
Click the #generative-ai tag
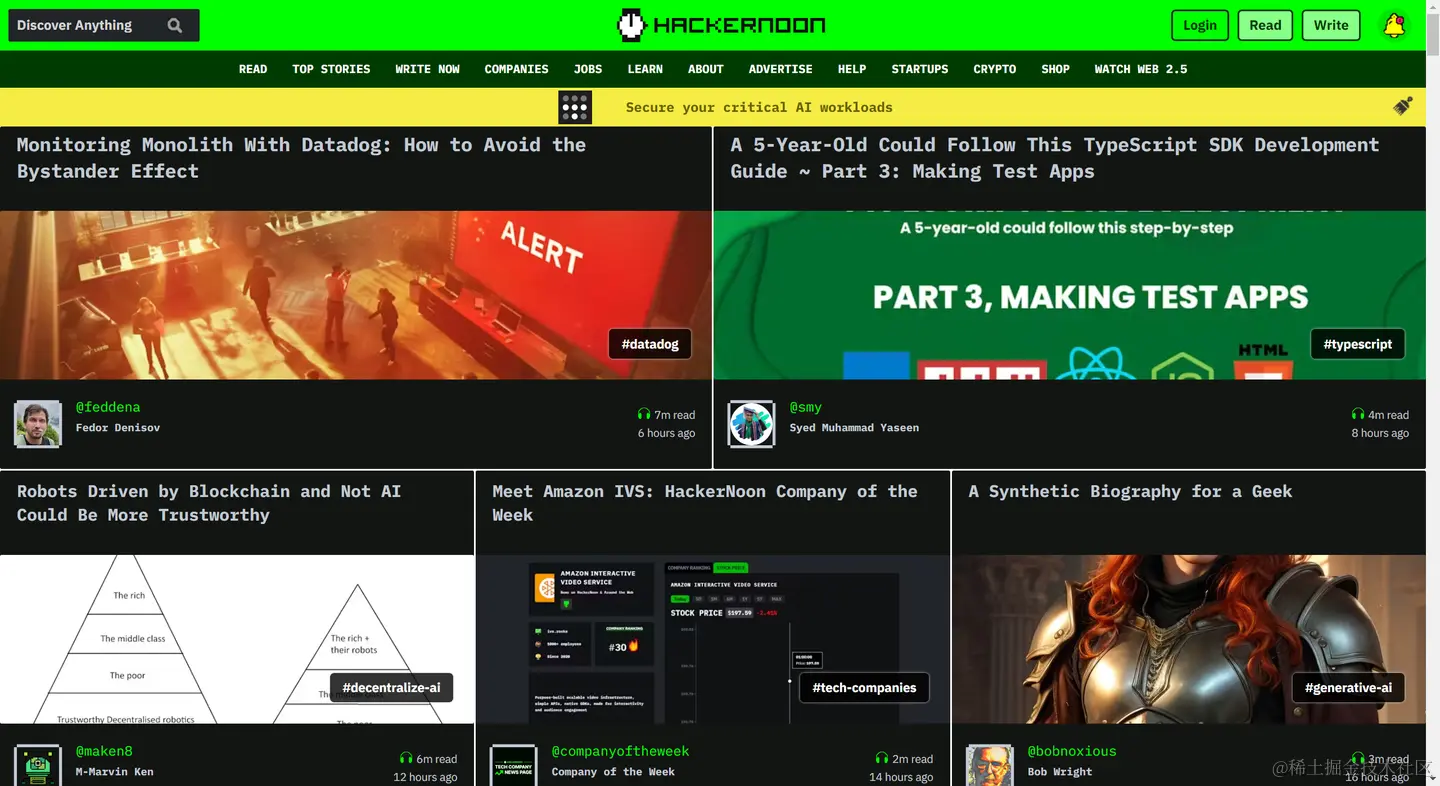click(x=1348, y=688)
